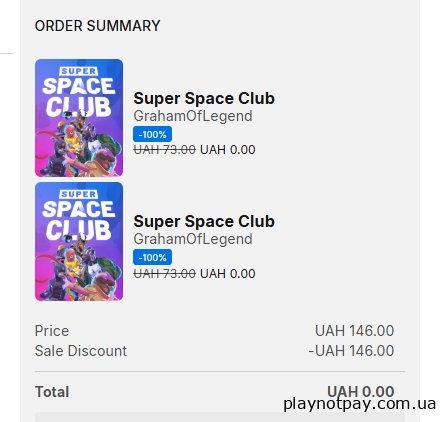Click the Sale Discount label
The height and width of the screenshot is (422, 446).
[x=81, y=351]
